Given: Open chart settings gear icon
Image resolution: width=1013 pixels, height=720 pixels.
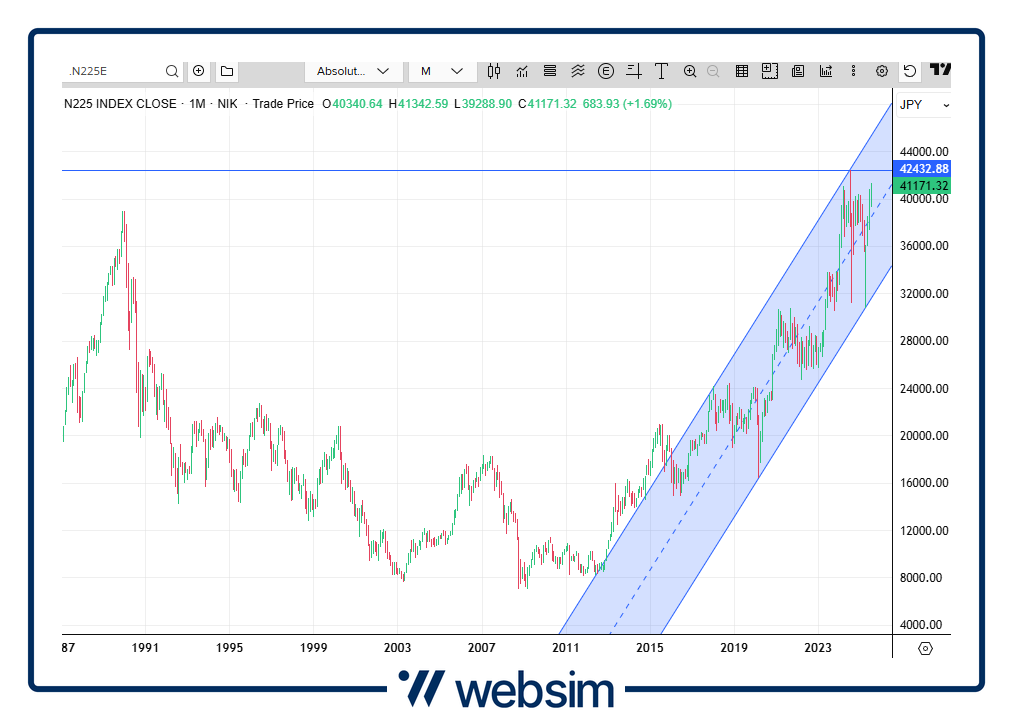Looking at the screenshot, I should coord(882,71).
